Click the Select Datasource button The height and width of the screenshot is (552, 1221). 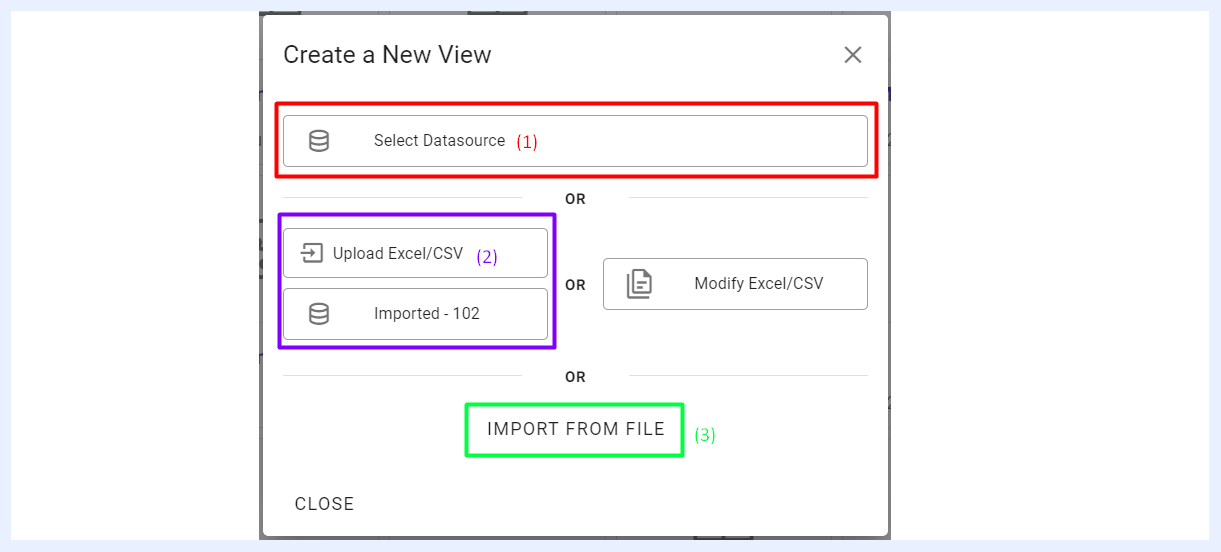click(575, 141)
